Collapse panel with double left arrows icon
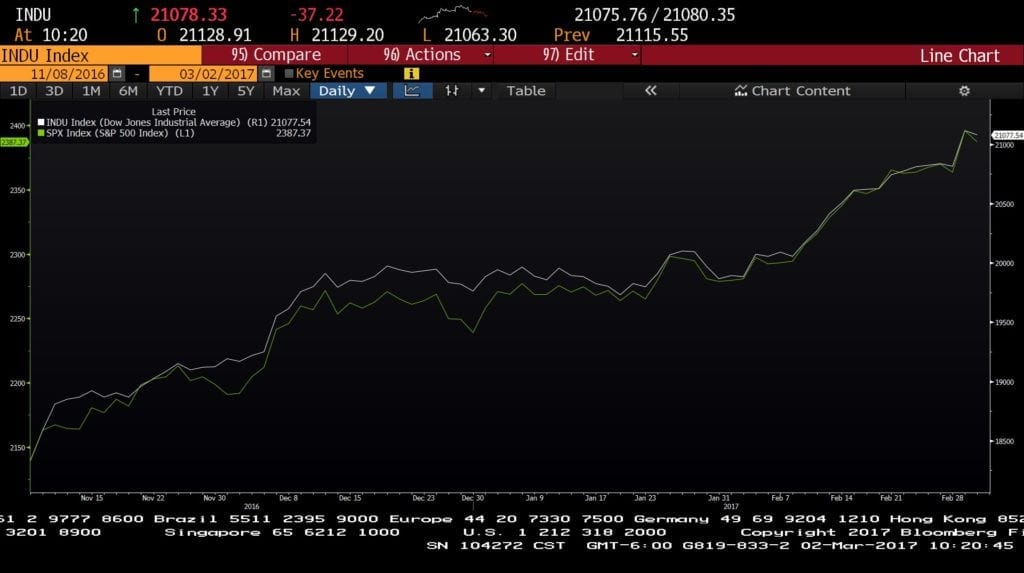 650,91
